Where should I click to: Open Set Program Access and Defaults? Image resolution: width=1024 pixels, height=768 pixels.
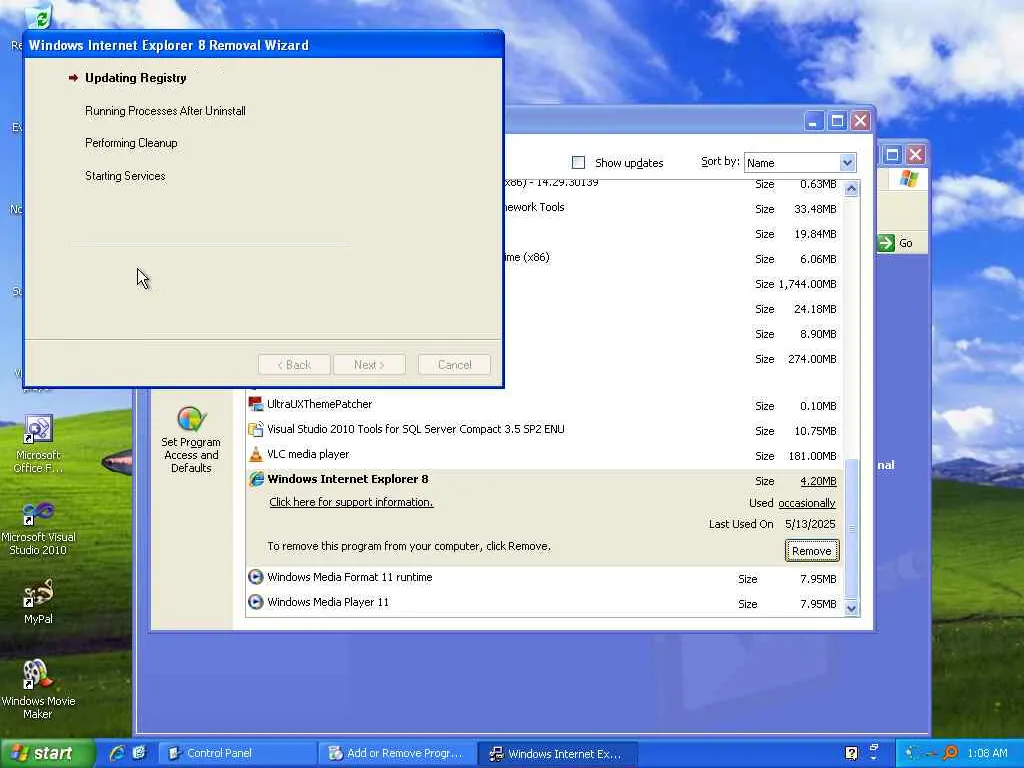191,440
